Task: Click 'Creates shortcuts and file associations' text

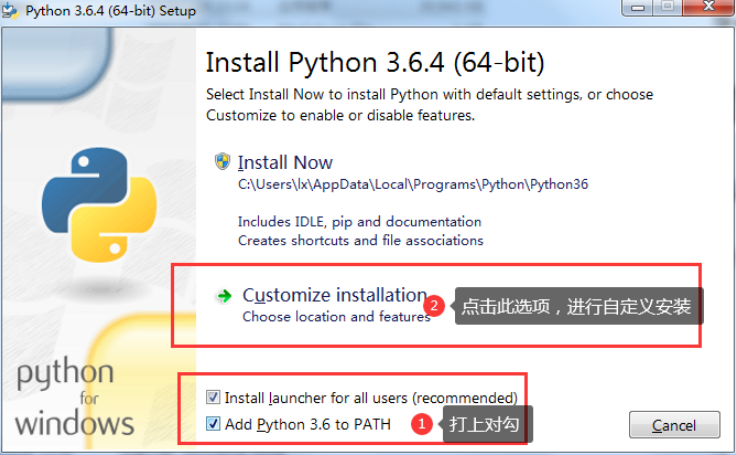Action: pos(360,240)
